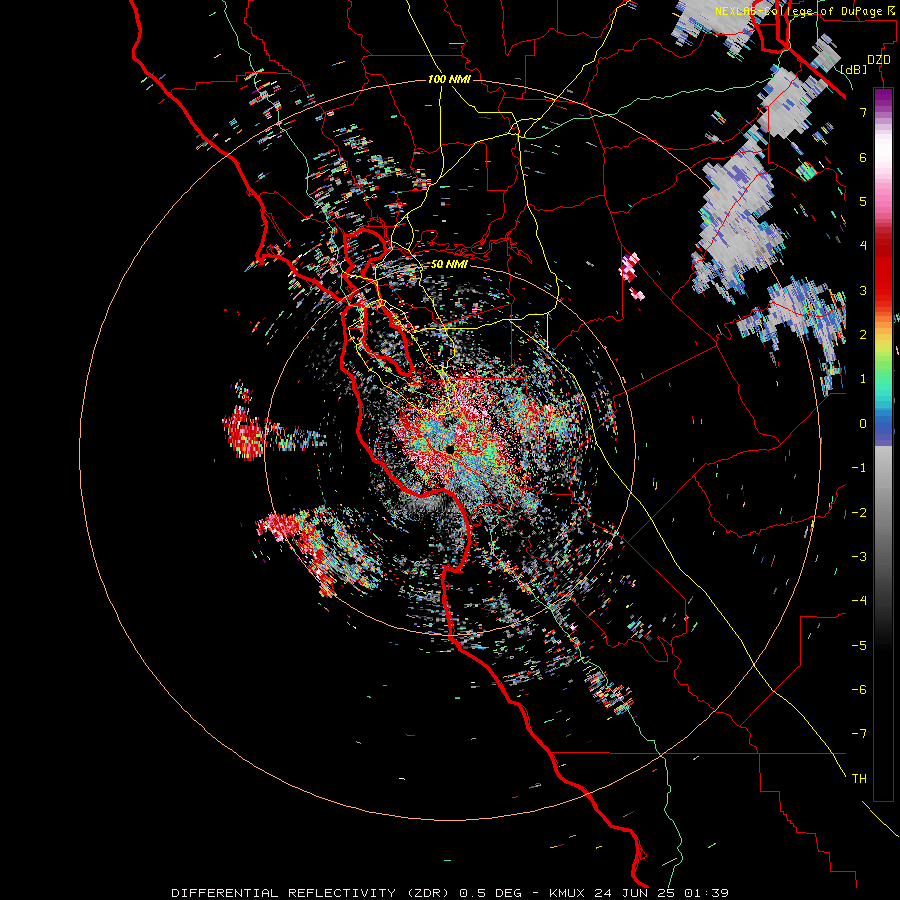
Task: Click the -2 value on the scale
Action: tap(859, 513)
